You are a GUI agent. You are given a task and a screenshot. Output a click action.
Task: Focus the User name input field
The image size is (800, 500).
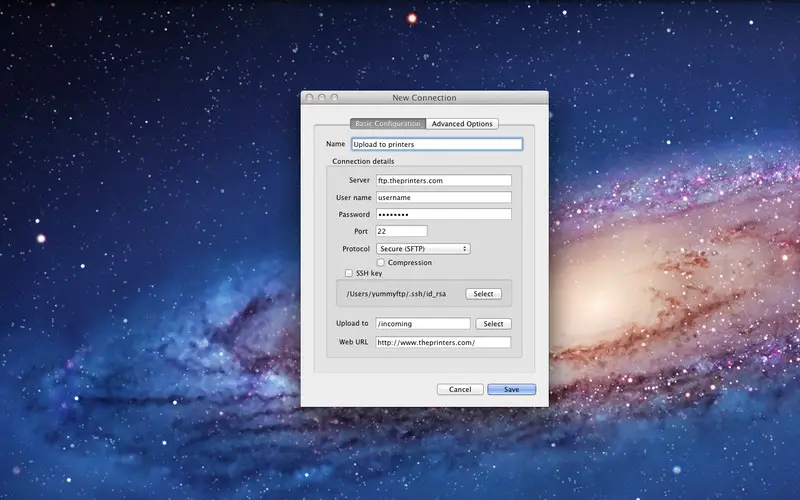click(x=443, y=197)
